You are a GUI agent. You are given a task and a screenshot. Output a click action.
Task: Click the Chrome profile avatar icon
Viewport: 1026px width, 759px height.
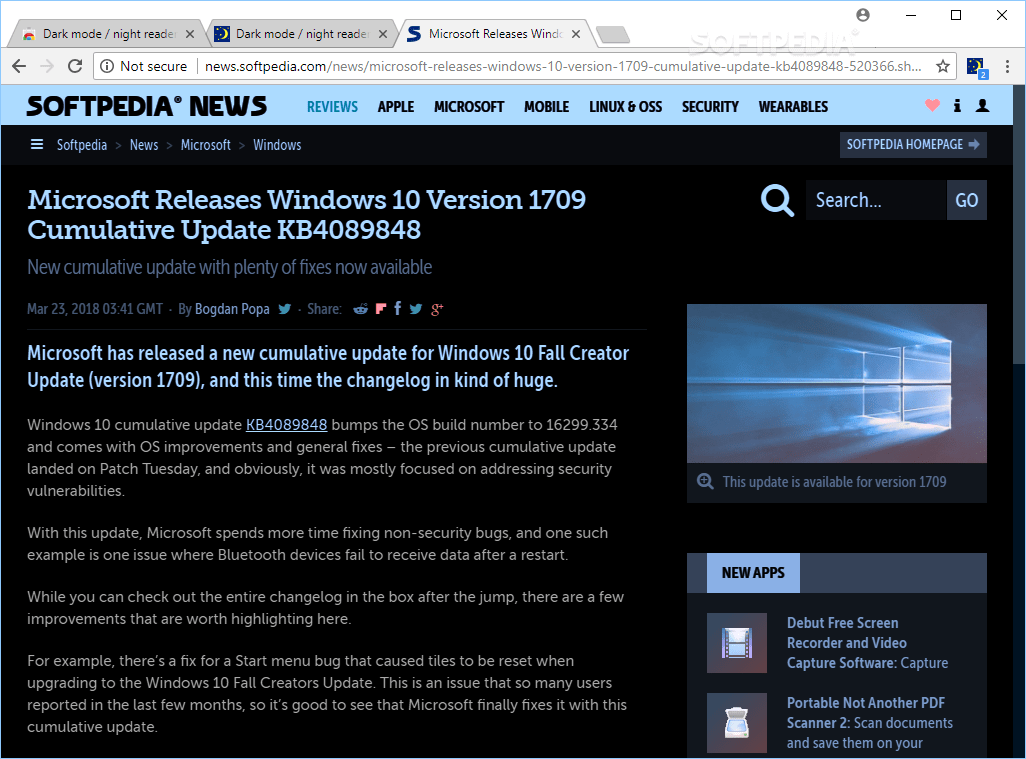tap(863, 15)
